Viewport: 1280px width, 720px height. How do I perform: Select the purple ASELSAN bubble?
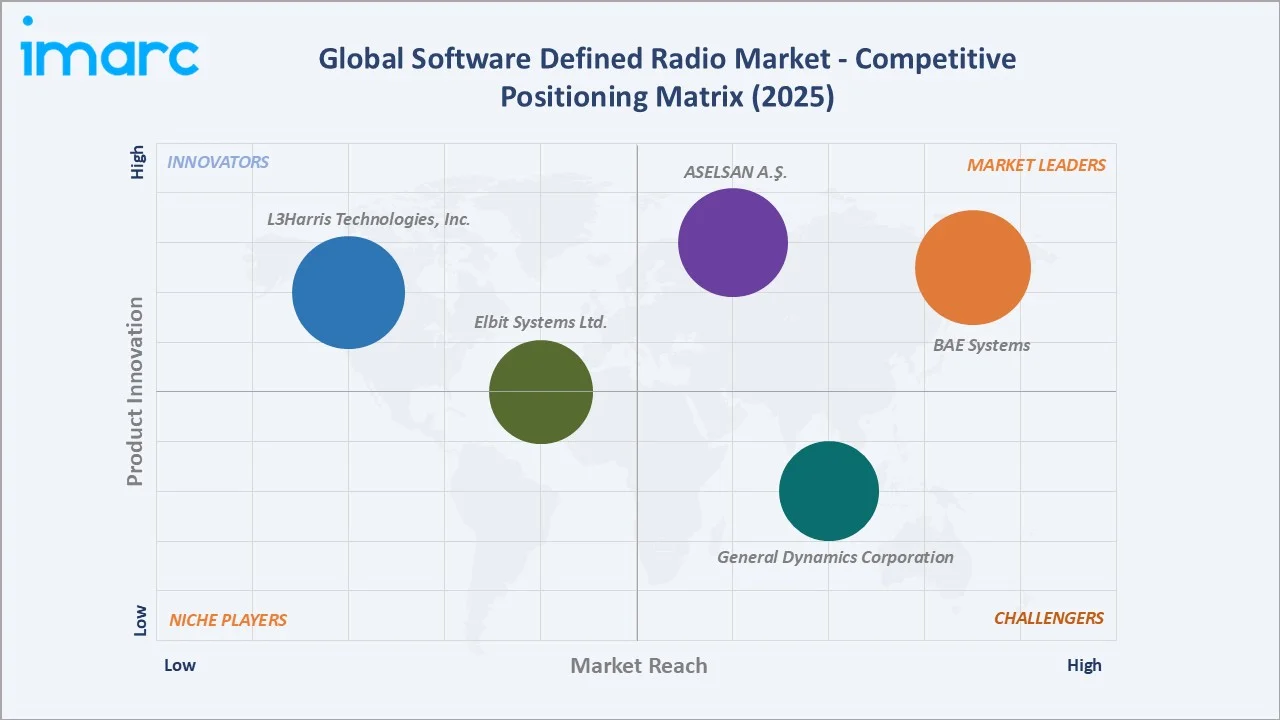pyautogui.click(x=733, y=242)
